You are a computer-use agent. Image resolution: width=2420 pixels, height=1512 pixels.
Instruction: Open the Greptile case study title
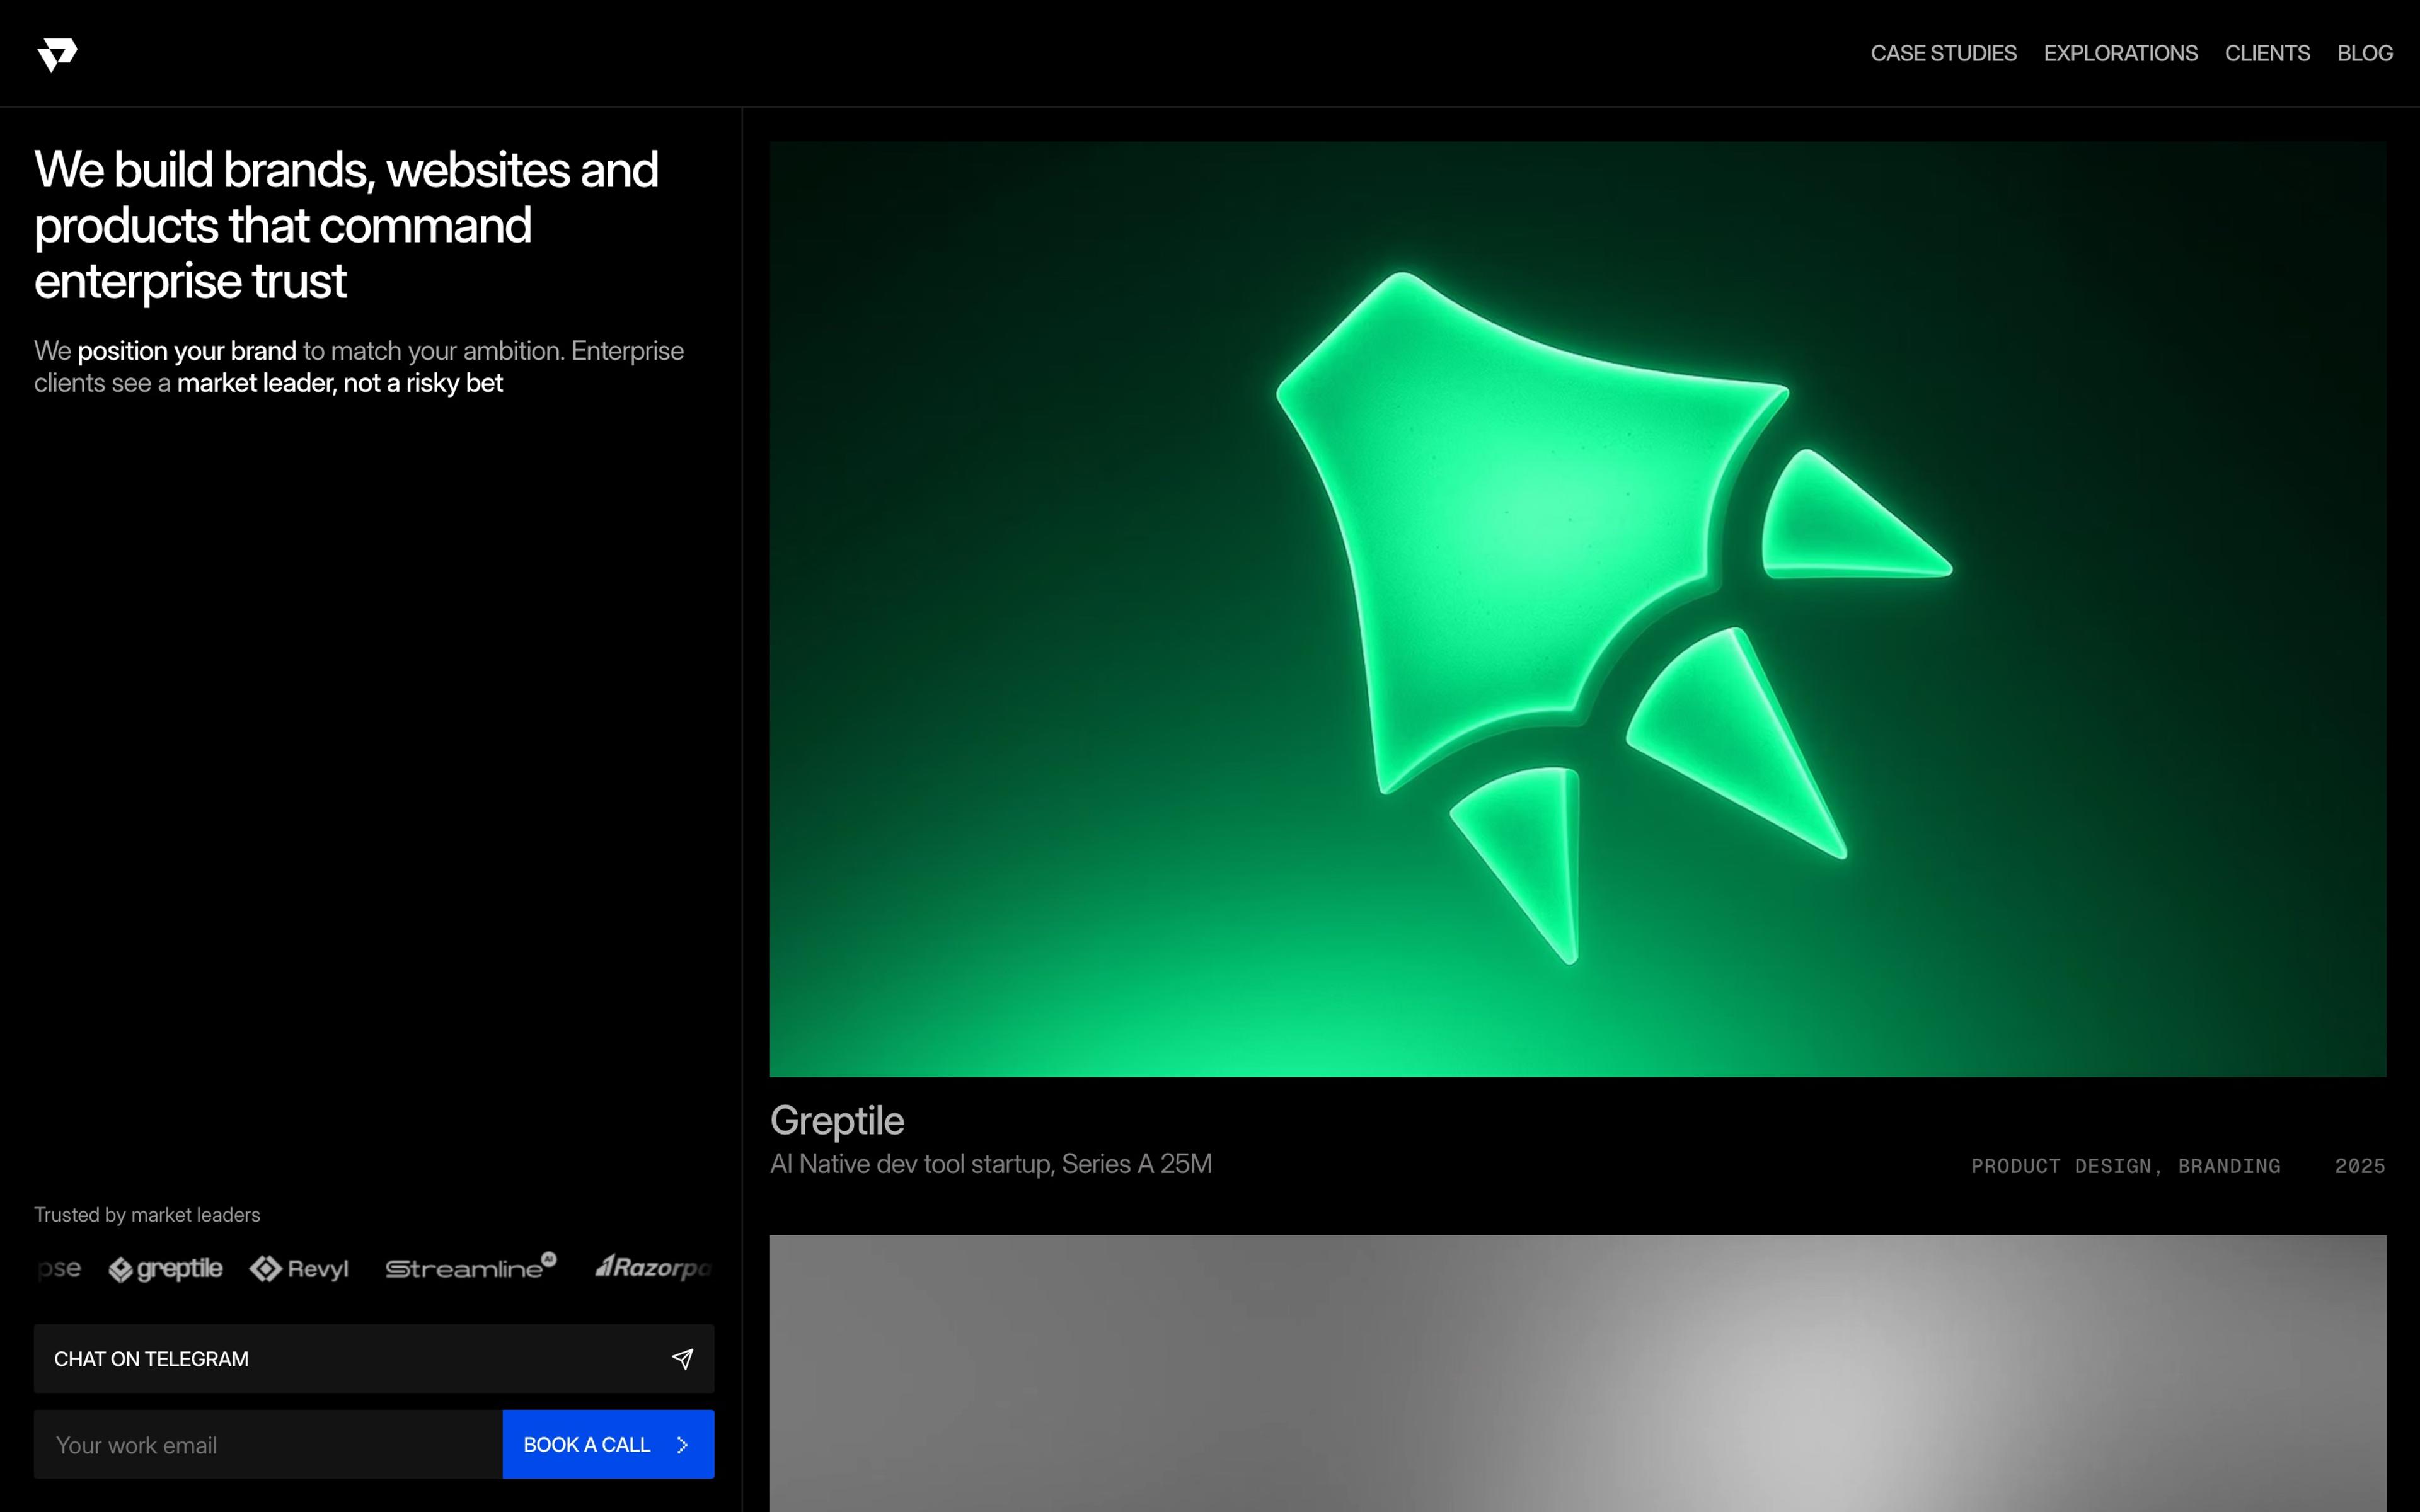pos(837,1121)
